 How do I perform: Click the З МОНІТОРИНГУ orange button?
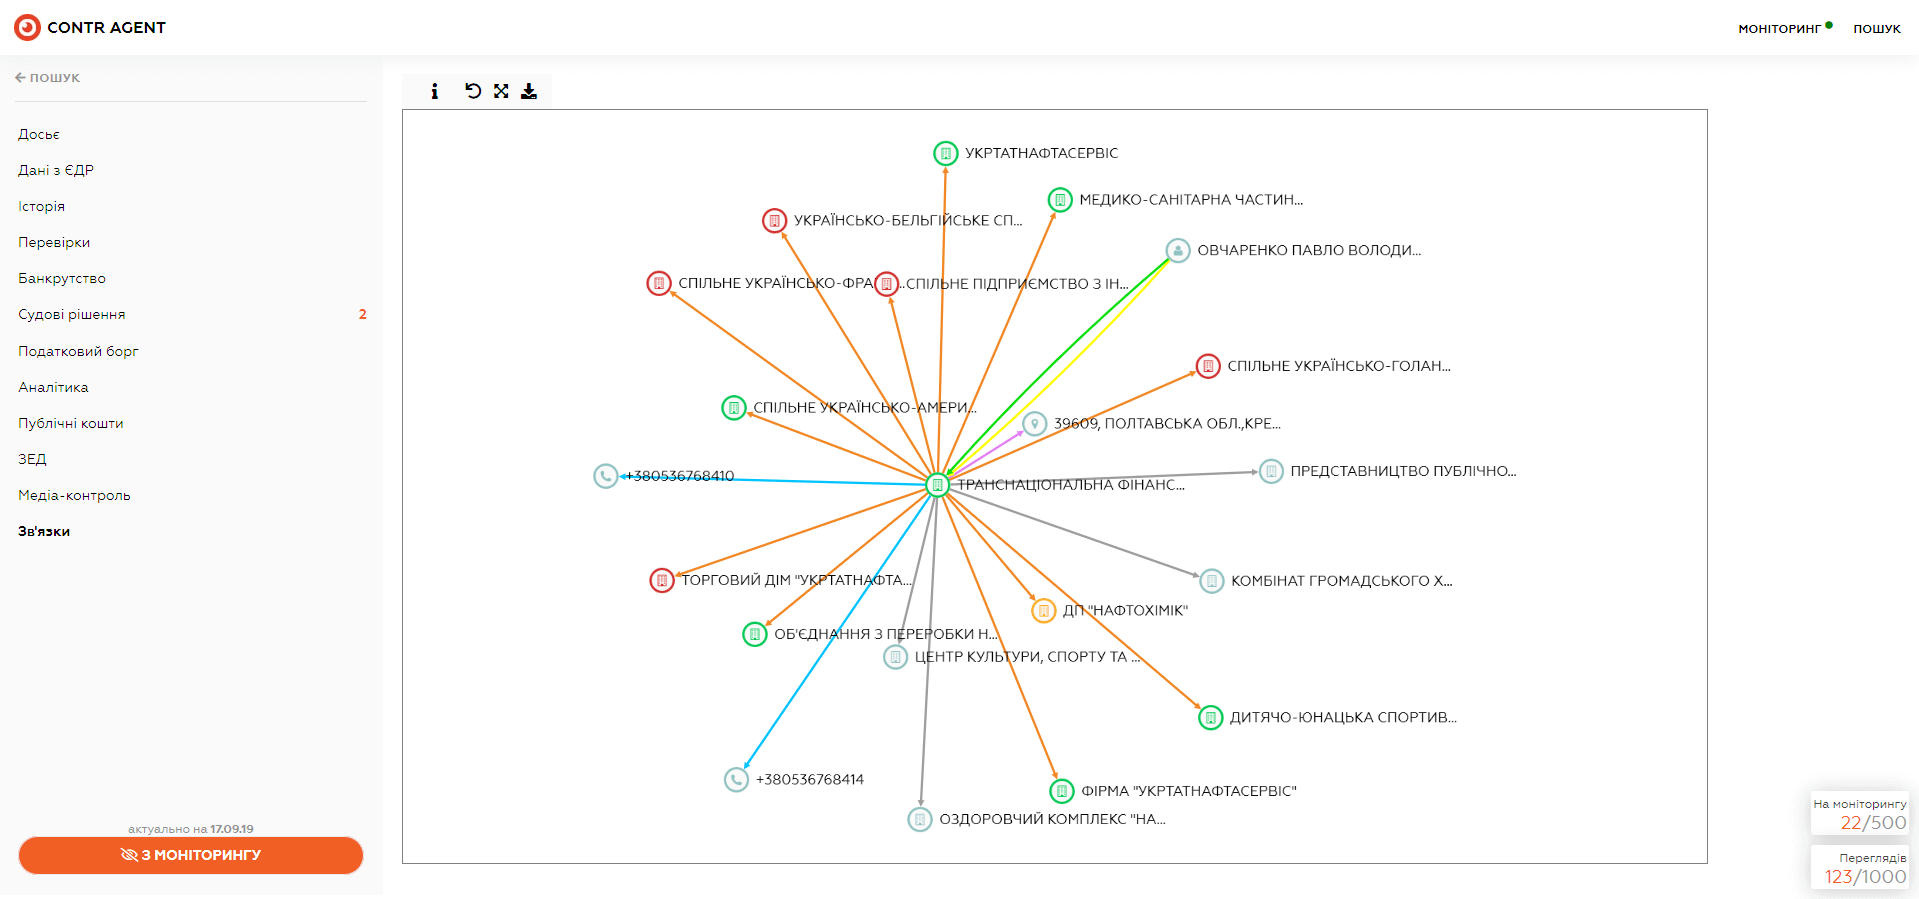(191, 855)
